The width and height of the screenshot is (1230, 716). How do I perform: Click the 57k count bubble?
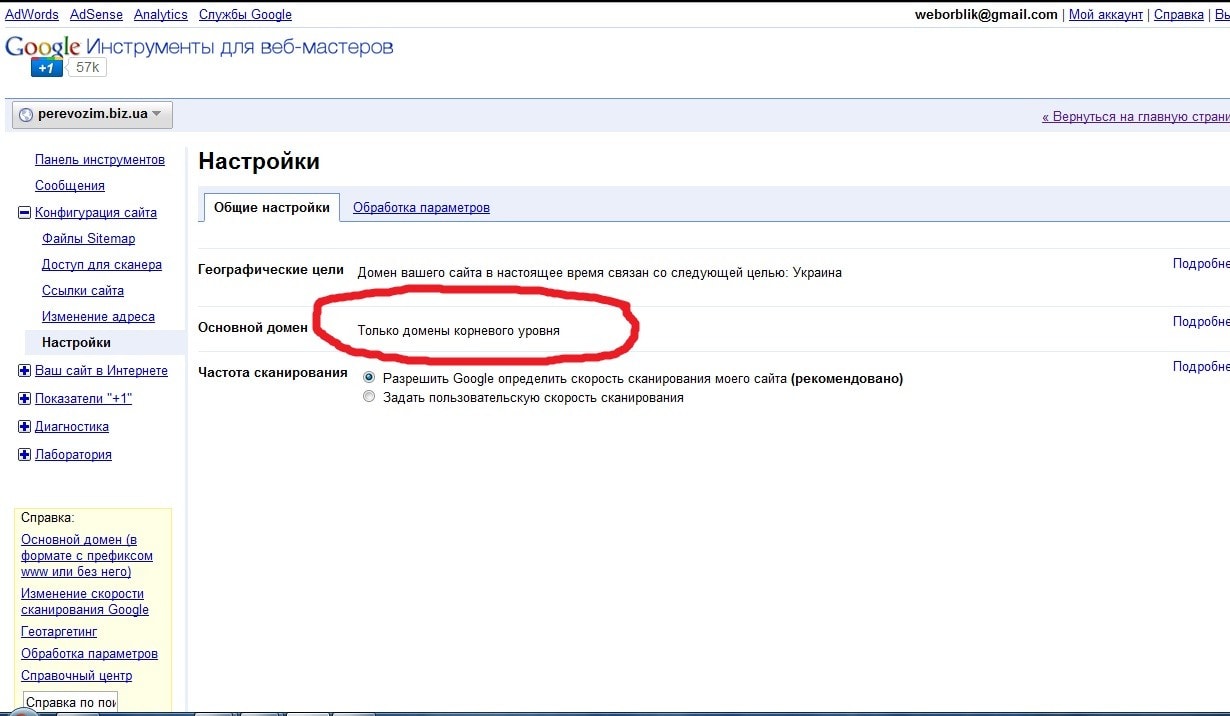coord(88,68)
